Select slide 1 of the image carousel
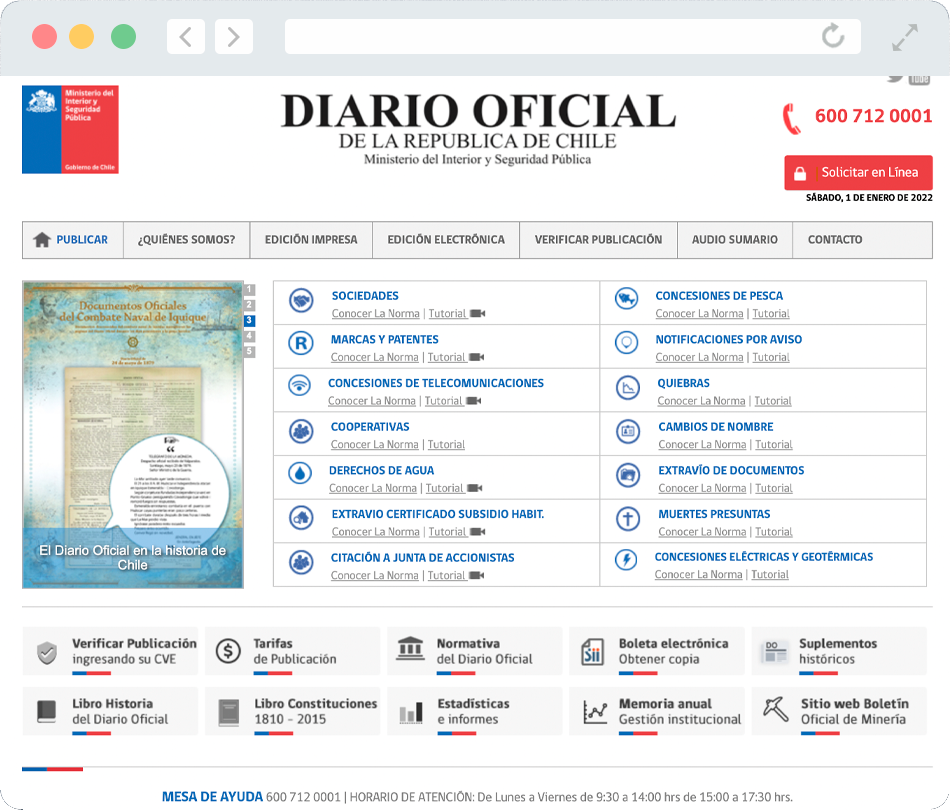 250,290
